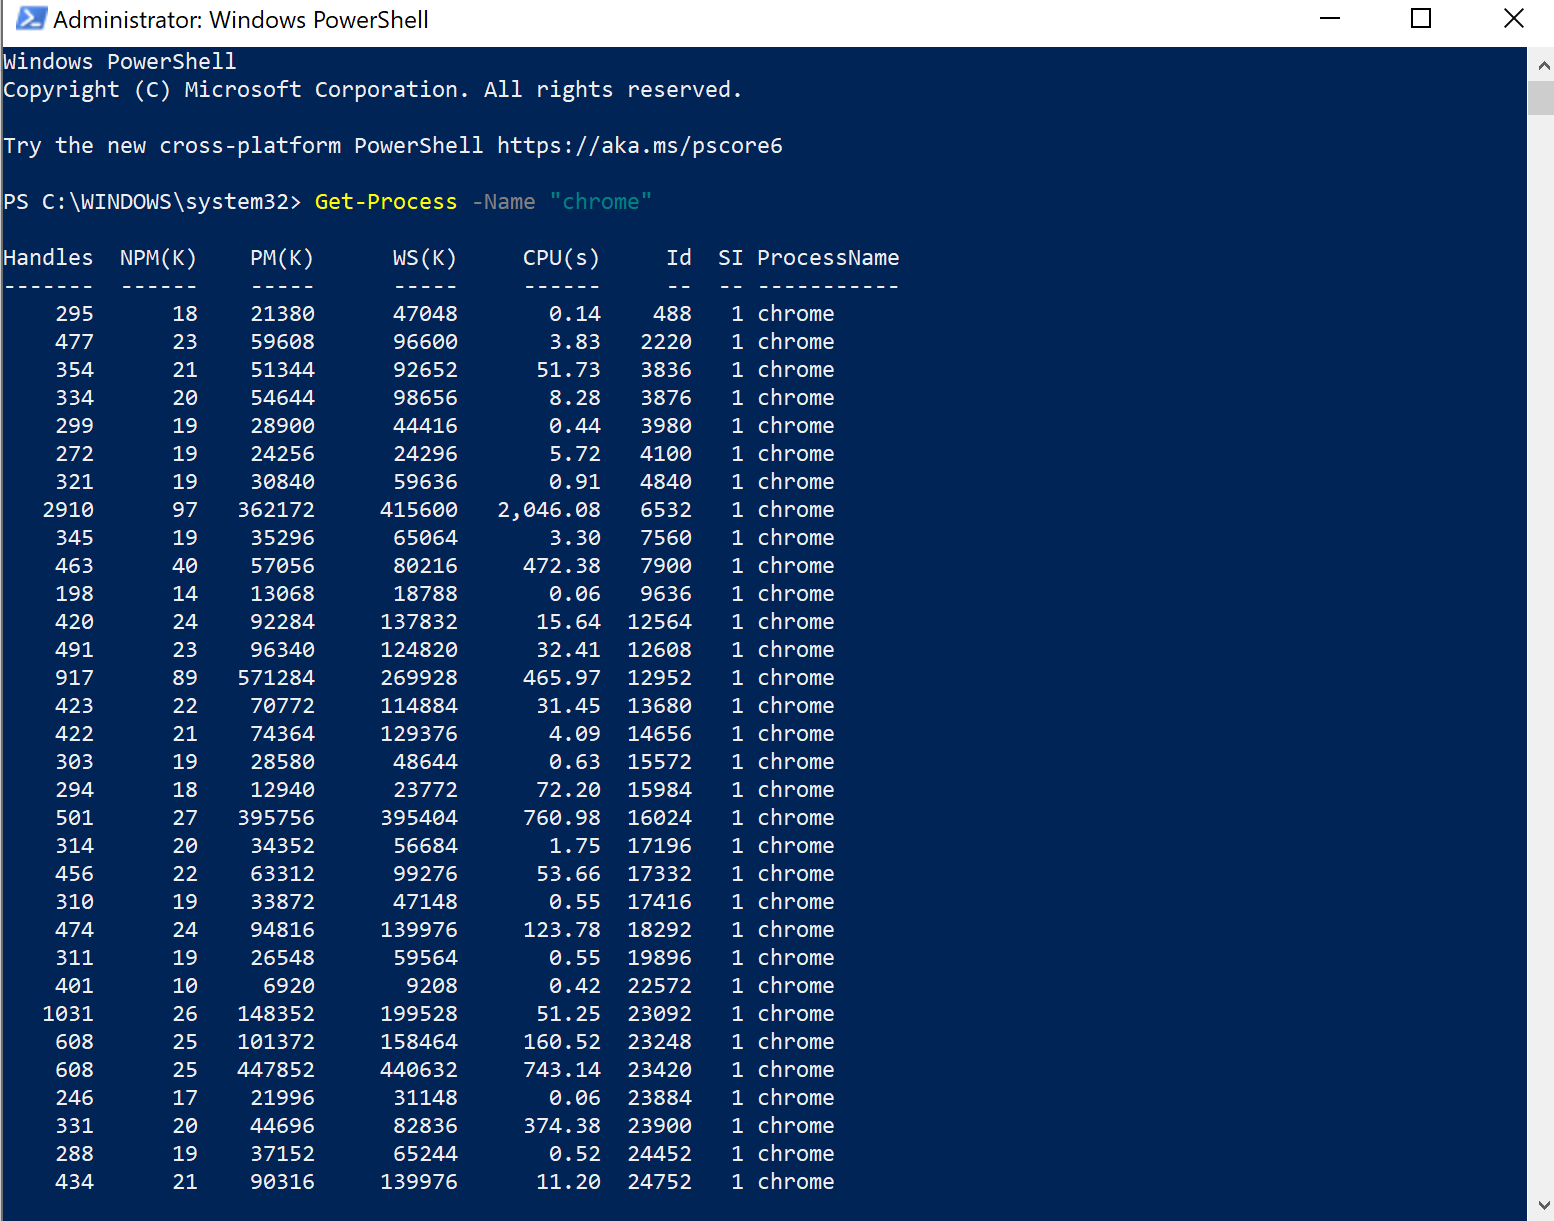The height and width of the screenshot is (1221, 1554).
Task: Click CPU value 72.20
Action: tap(568, 790)
